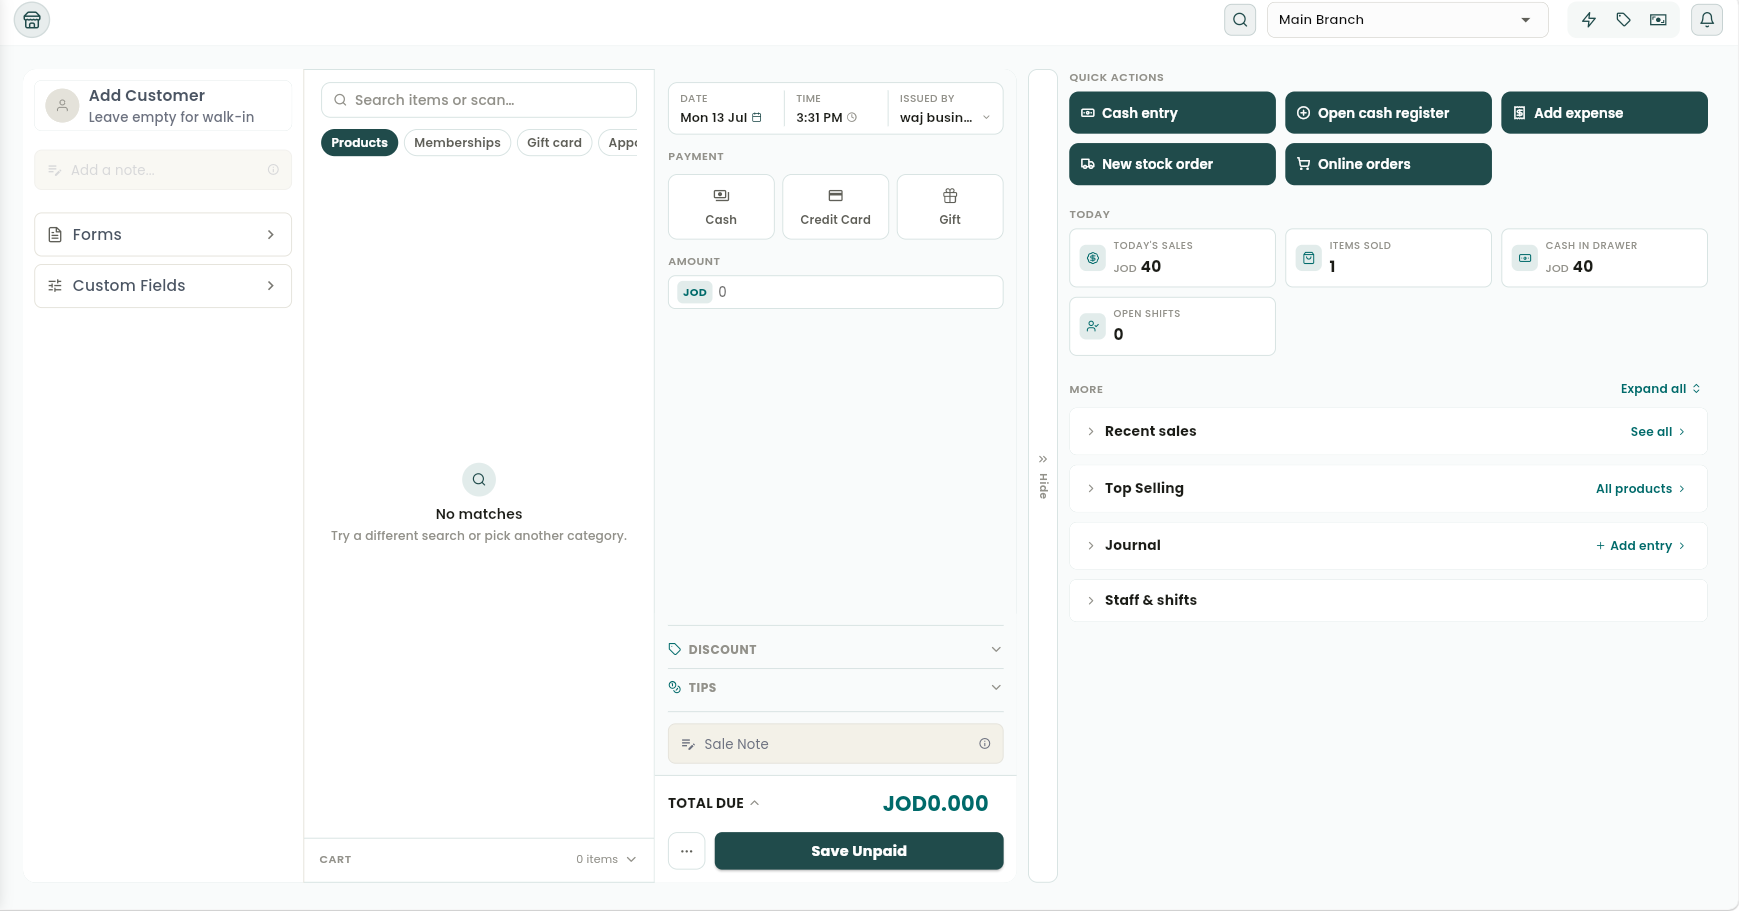Click the time value 3:31 PM
Screen dimensions: 1741x911
(819, 118)
